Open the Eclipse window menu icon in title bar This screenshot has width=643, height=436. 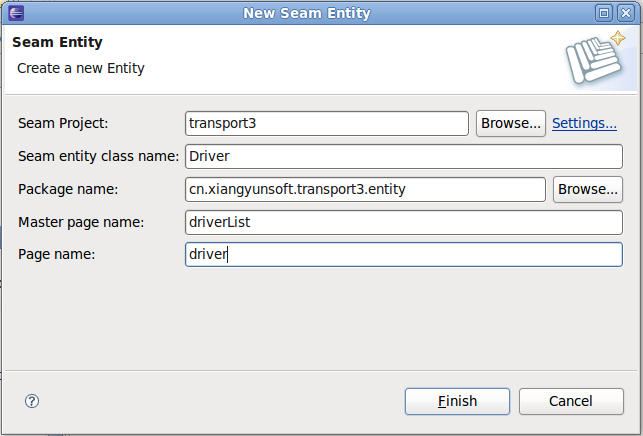click(16, 13)
